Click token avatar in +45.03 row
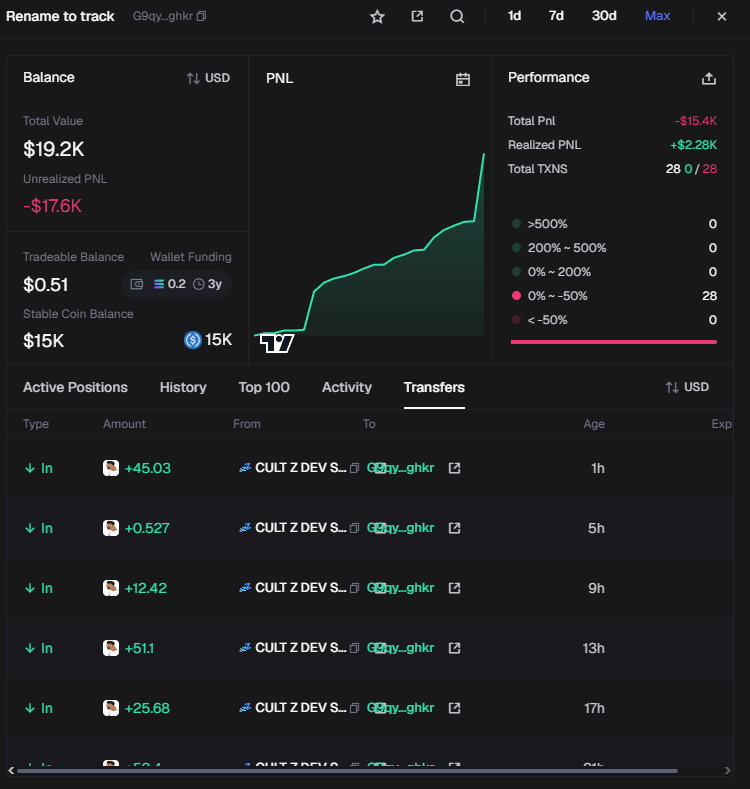The image size is (750, 789). pyautogui.click(x=111, y=468)
